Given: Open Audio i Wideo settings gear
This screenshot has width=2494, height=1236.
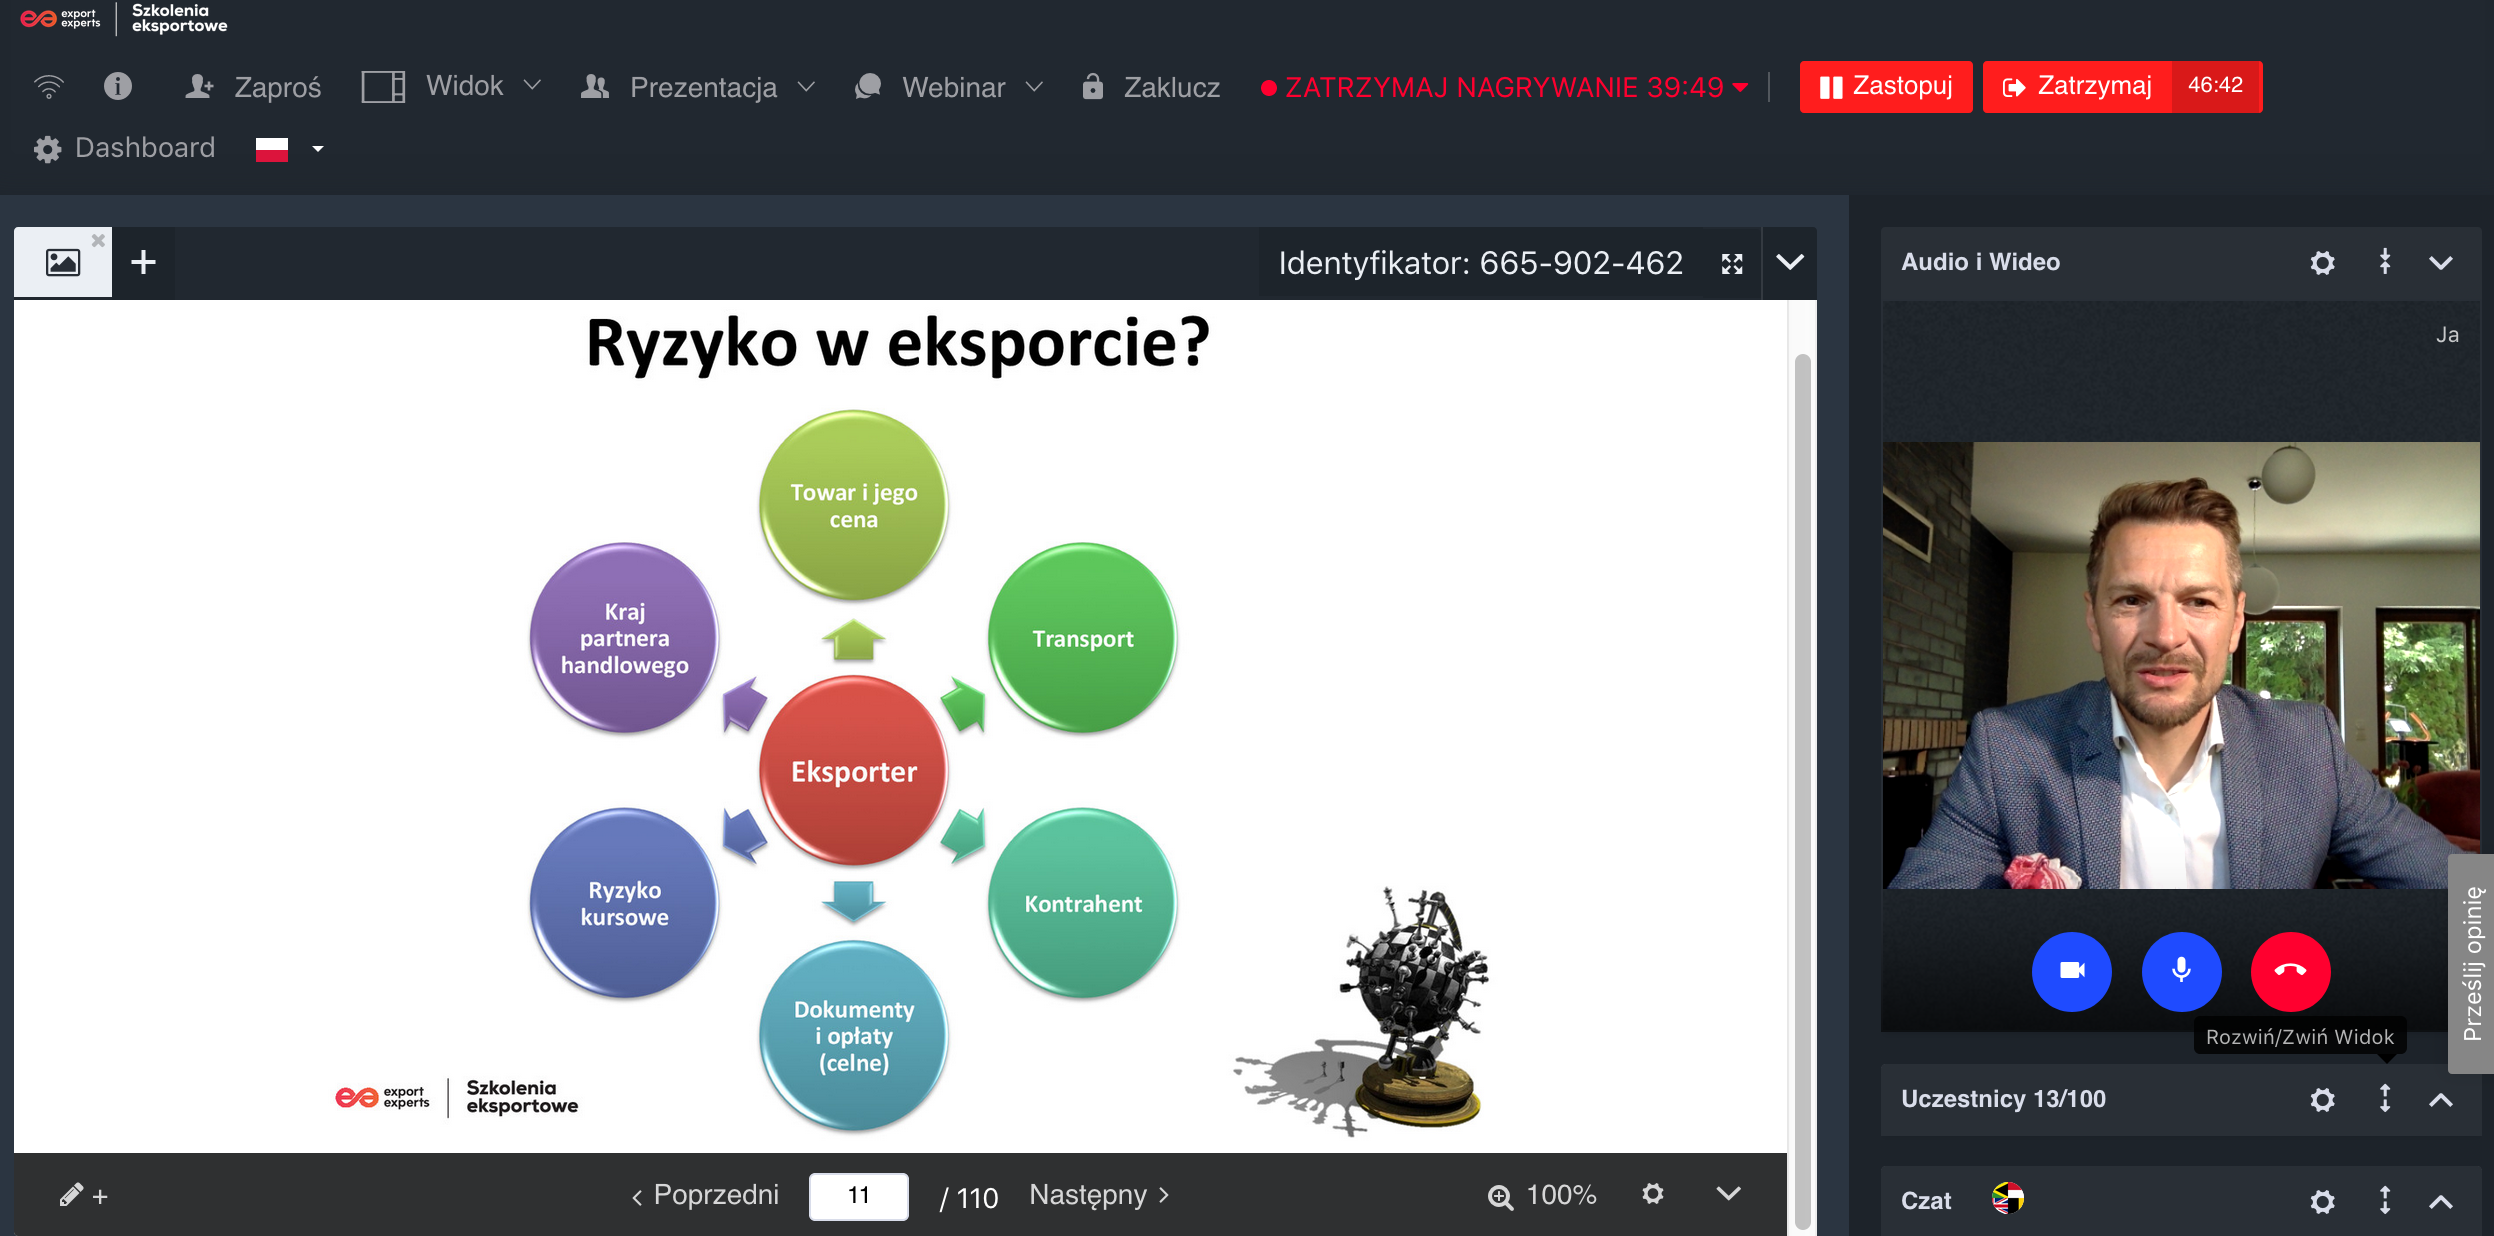Looking at the screenshot, I should [x=2322, y=263].
